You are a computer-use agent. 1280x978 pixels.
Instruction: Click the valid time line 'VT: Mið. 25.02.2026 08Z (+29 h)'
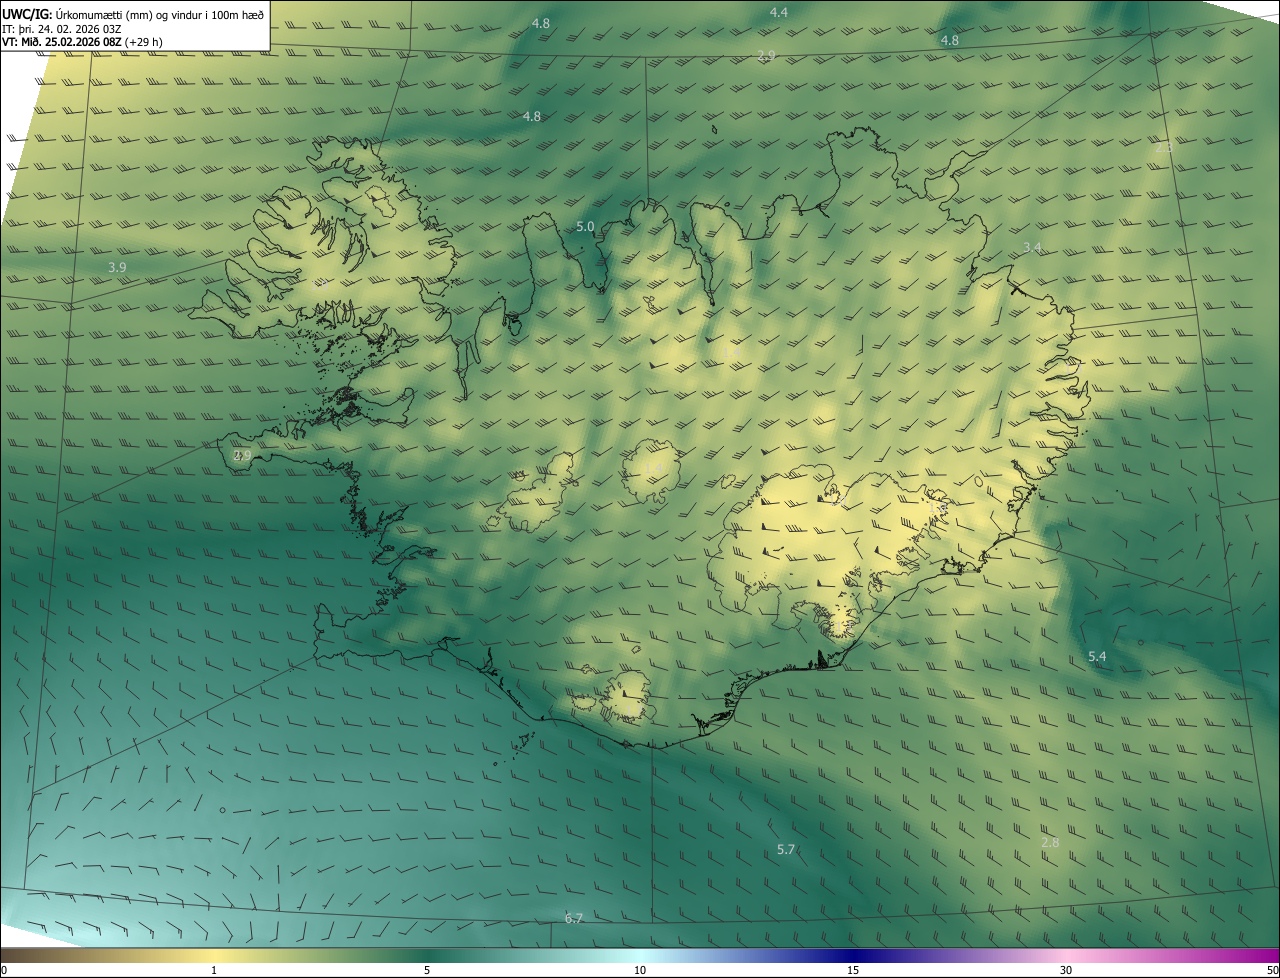pos(82,42)
